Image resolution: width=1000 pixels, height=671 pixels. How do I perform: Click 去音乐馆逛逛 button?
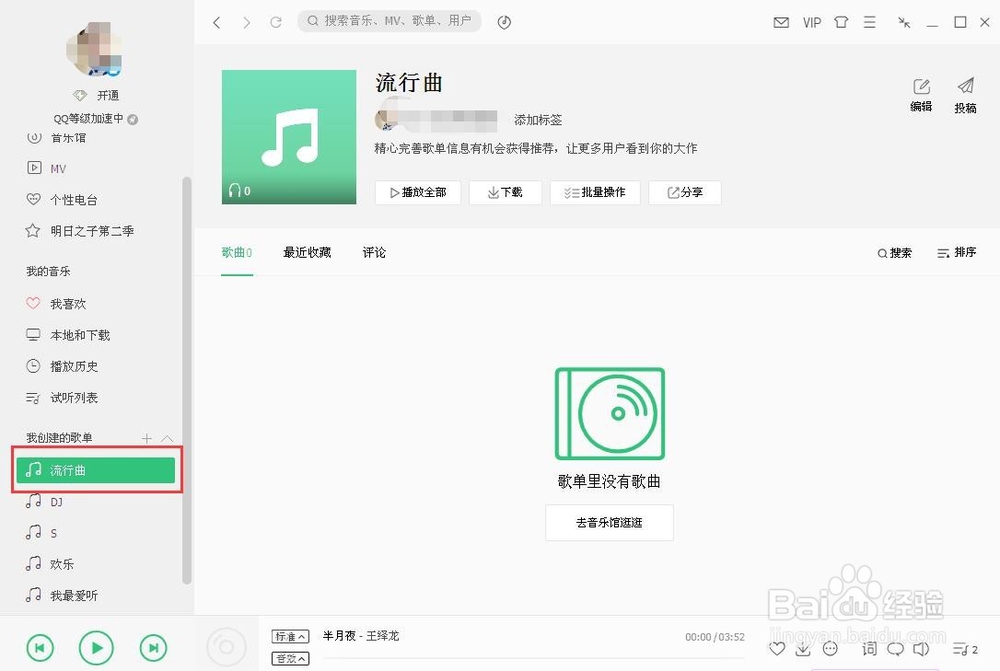tap(609, 523)
